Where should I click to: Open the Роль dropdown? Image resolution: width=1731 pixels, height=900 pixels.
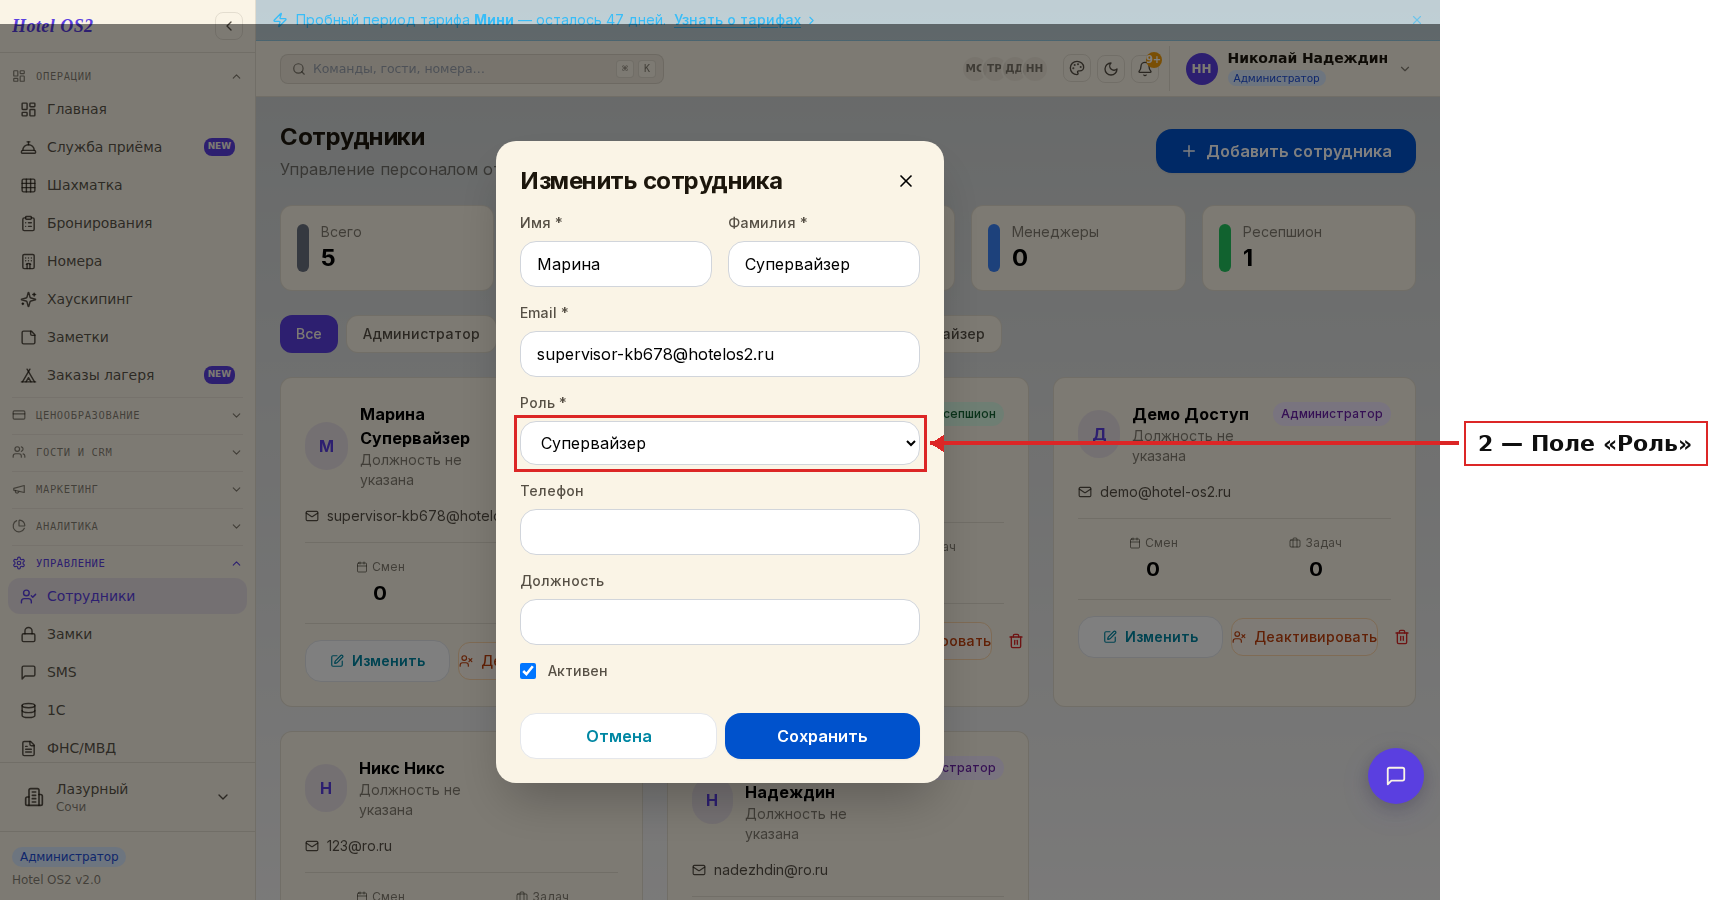click(720, 443)
